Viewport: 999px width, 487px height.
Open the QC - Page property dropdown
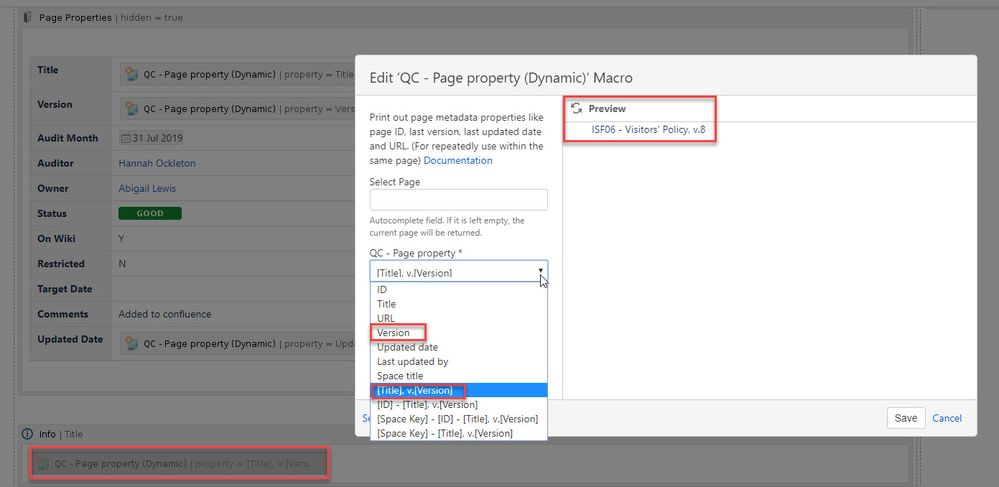459,272
